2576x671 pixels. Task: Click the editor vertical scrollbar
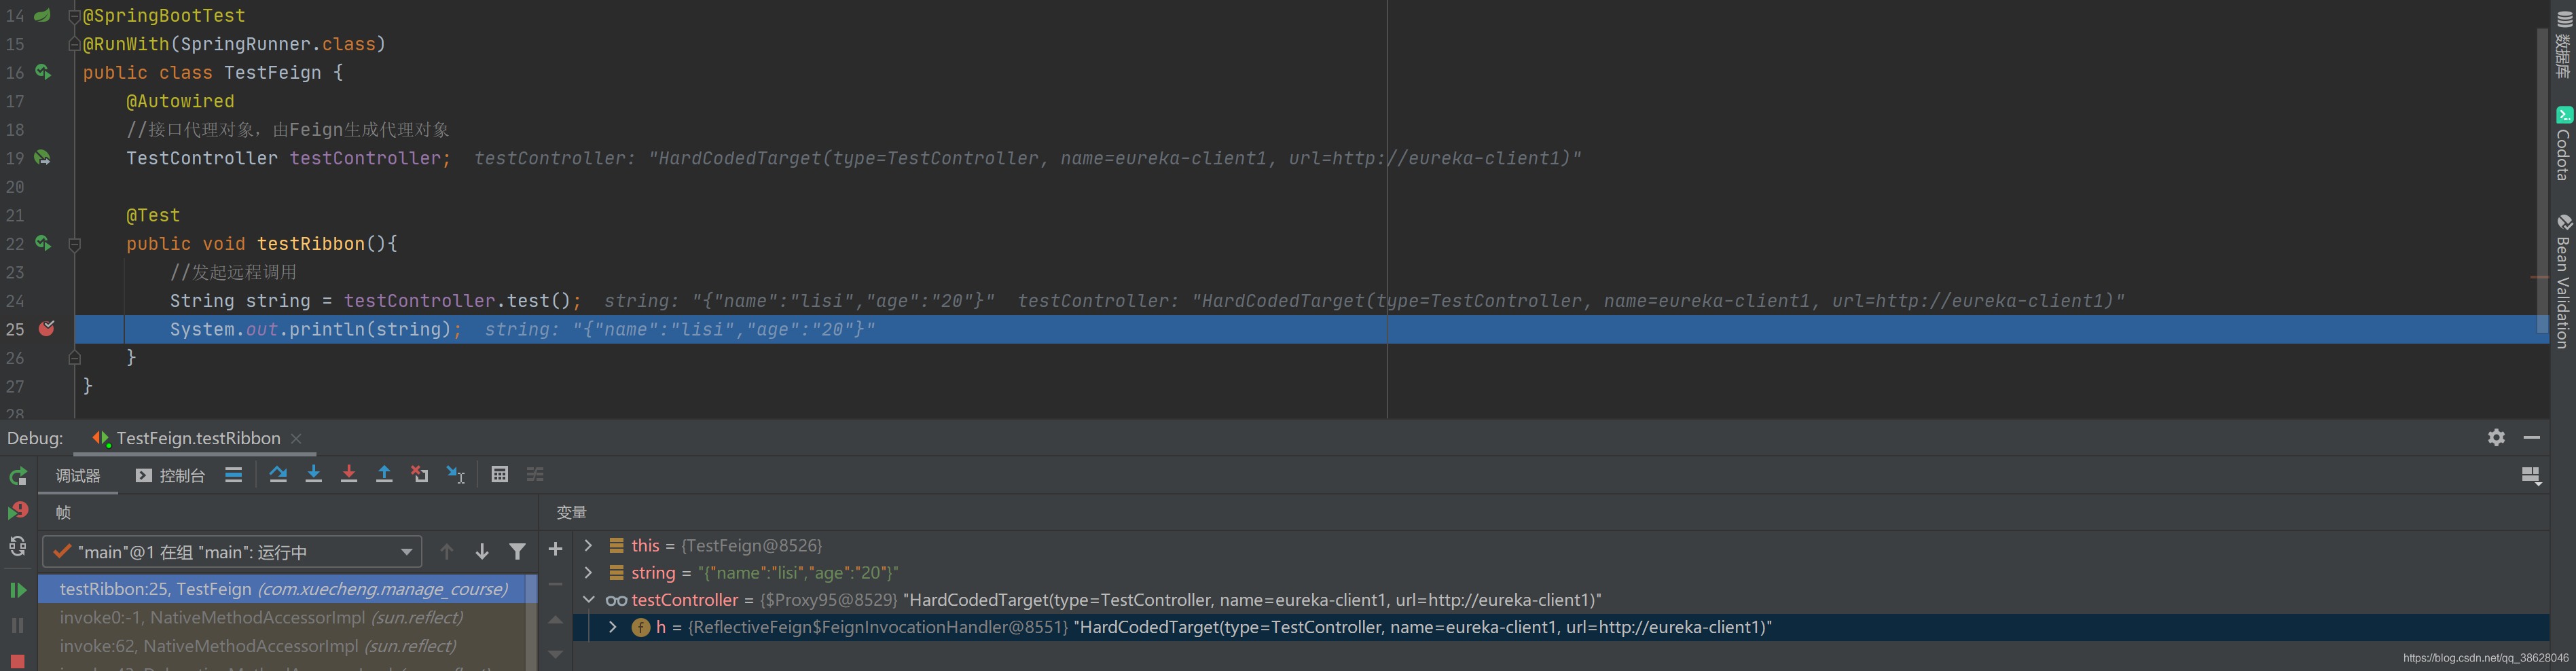click(2542, 180)
